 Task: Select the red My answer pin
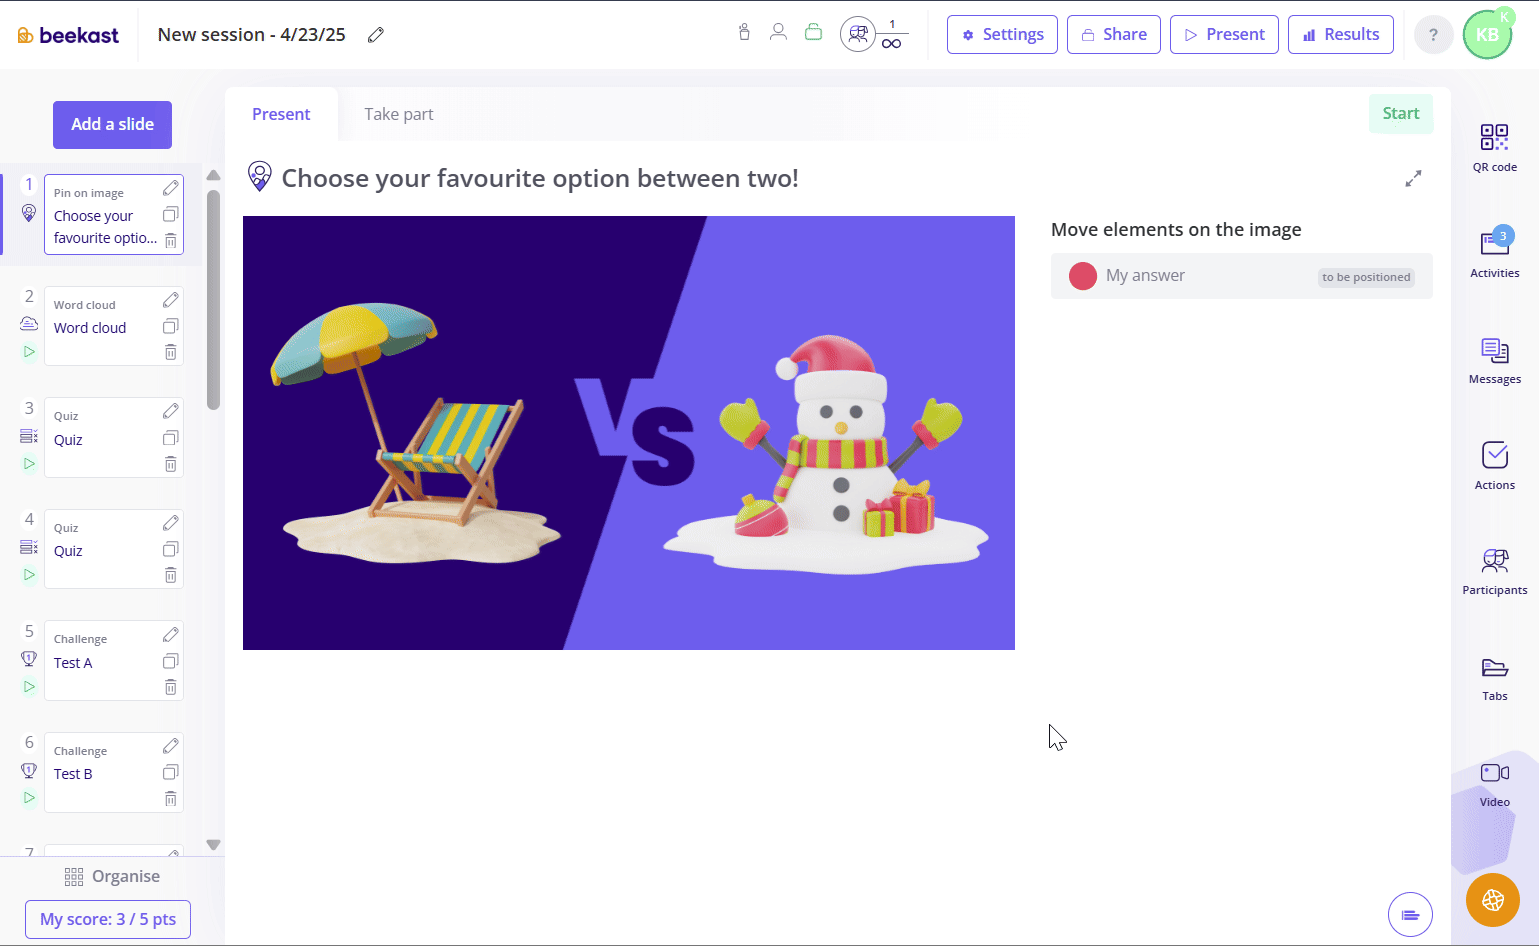point(1083,276)
